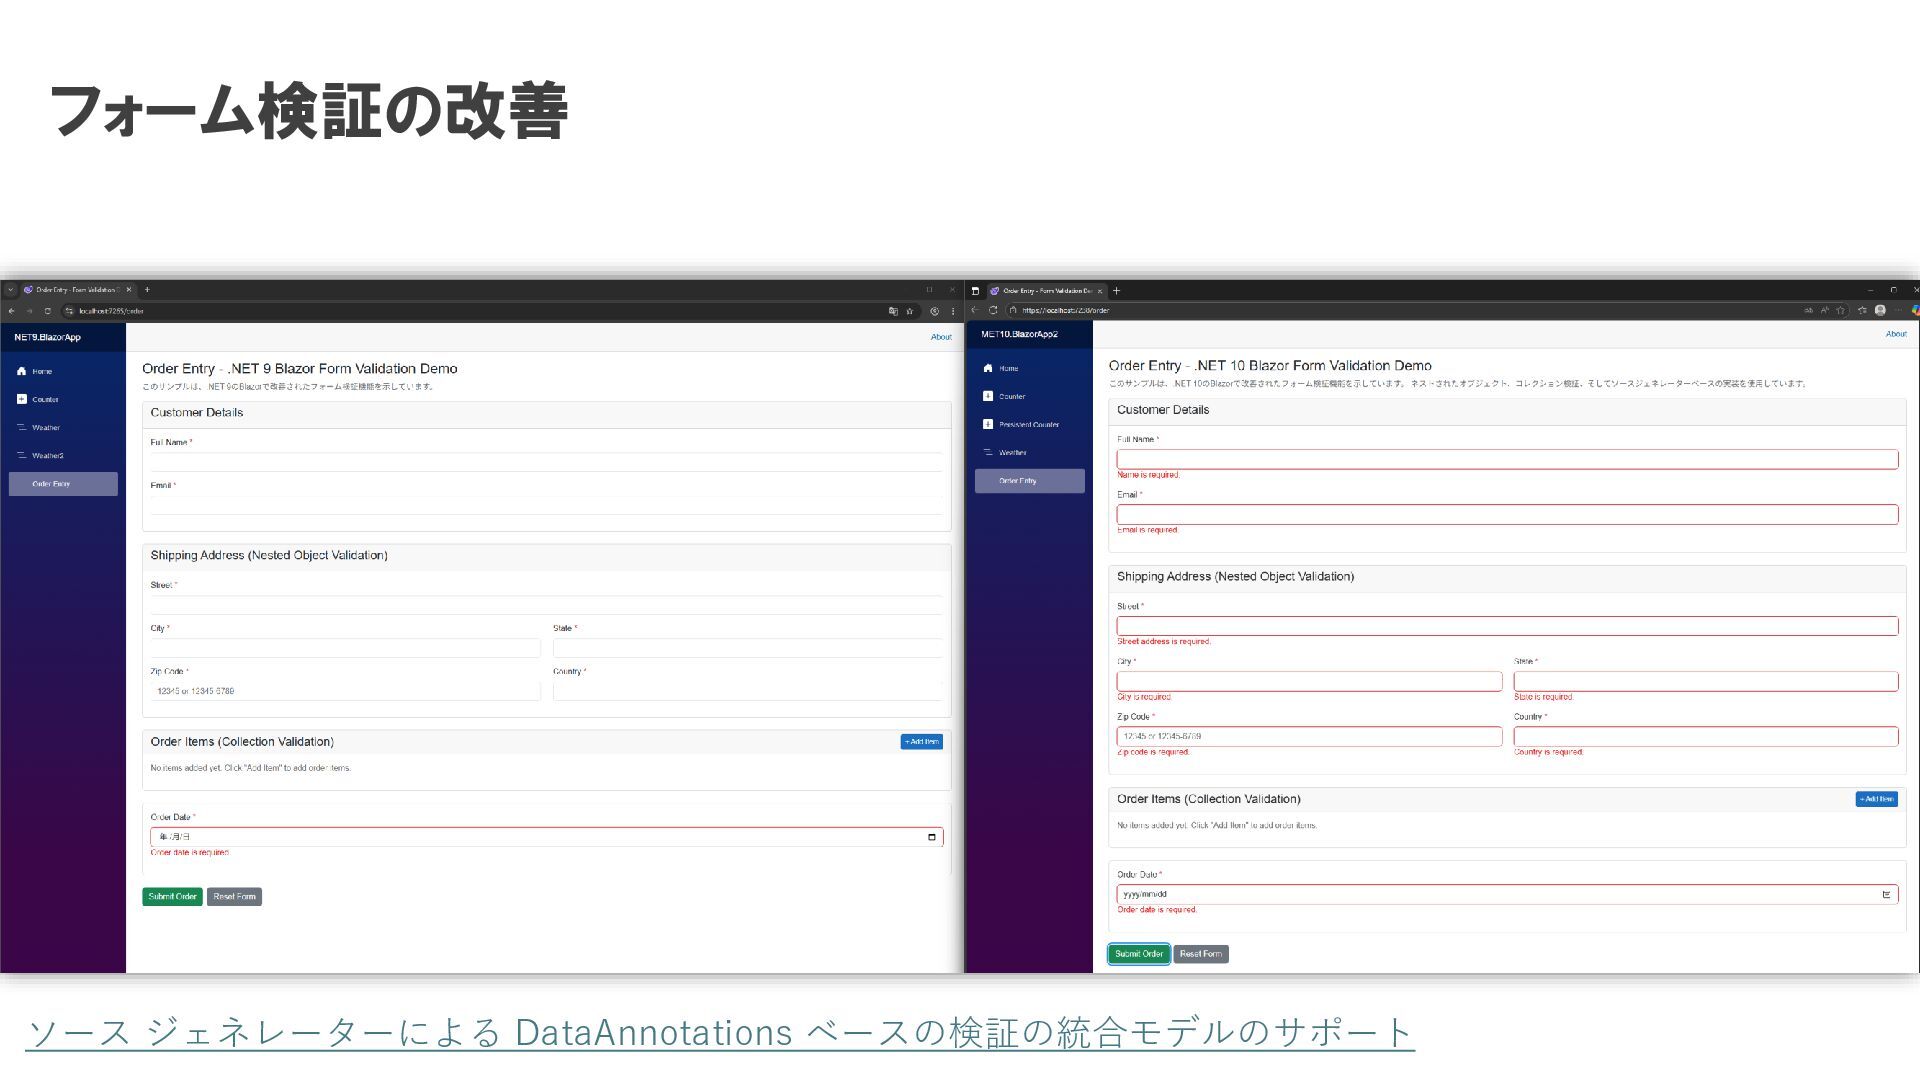Screen dimensions: 1920x1080
Task: Click Counter plus icon in NET9 sidebar
Action: (21, 399)
